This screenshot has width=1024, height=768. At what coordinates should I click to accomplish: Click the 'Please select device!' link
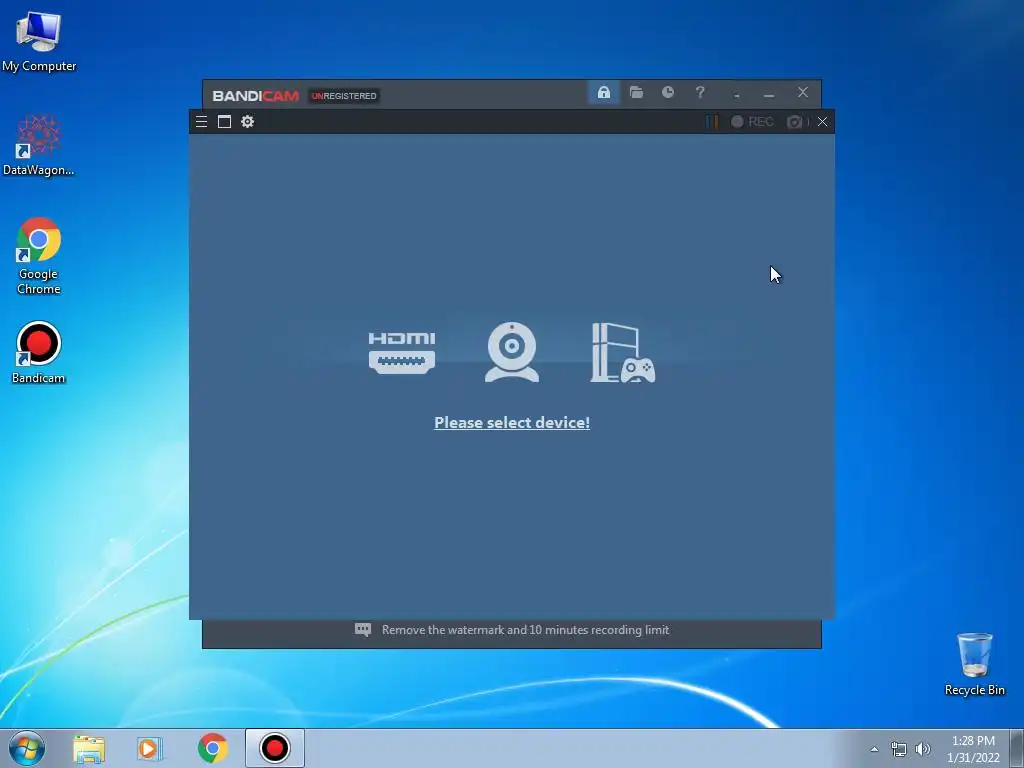[x=512, y=423]
